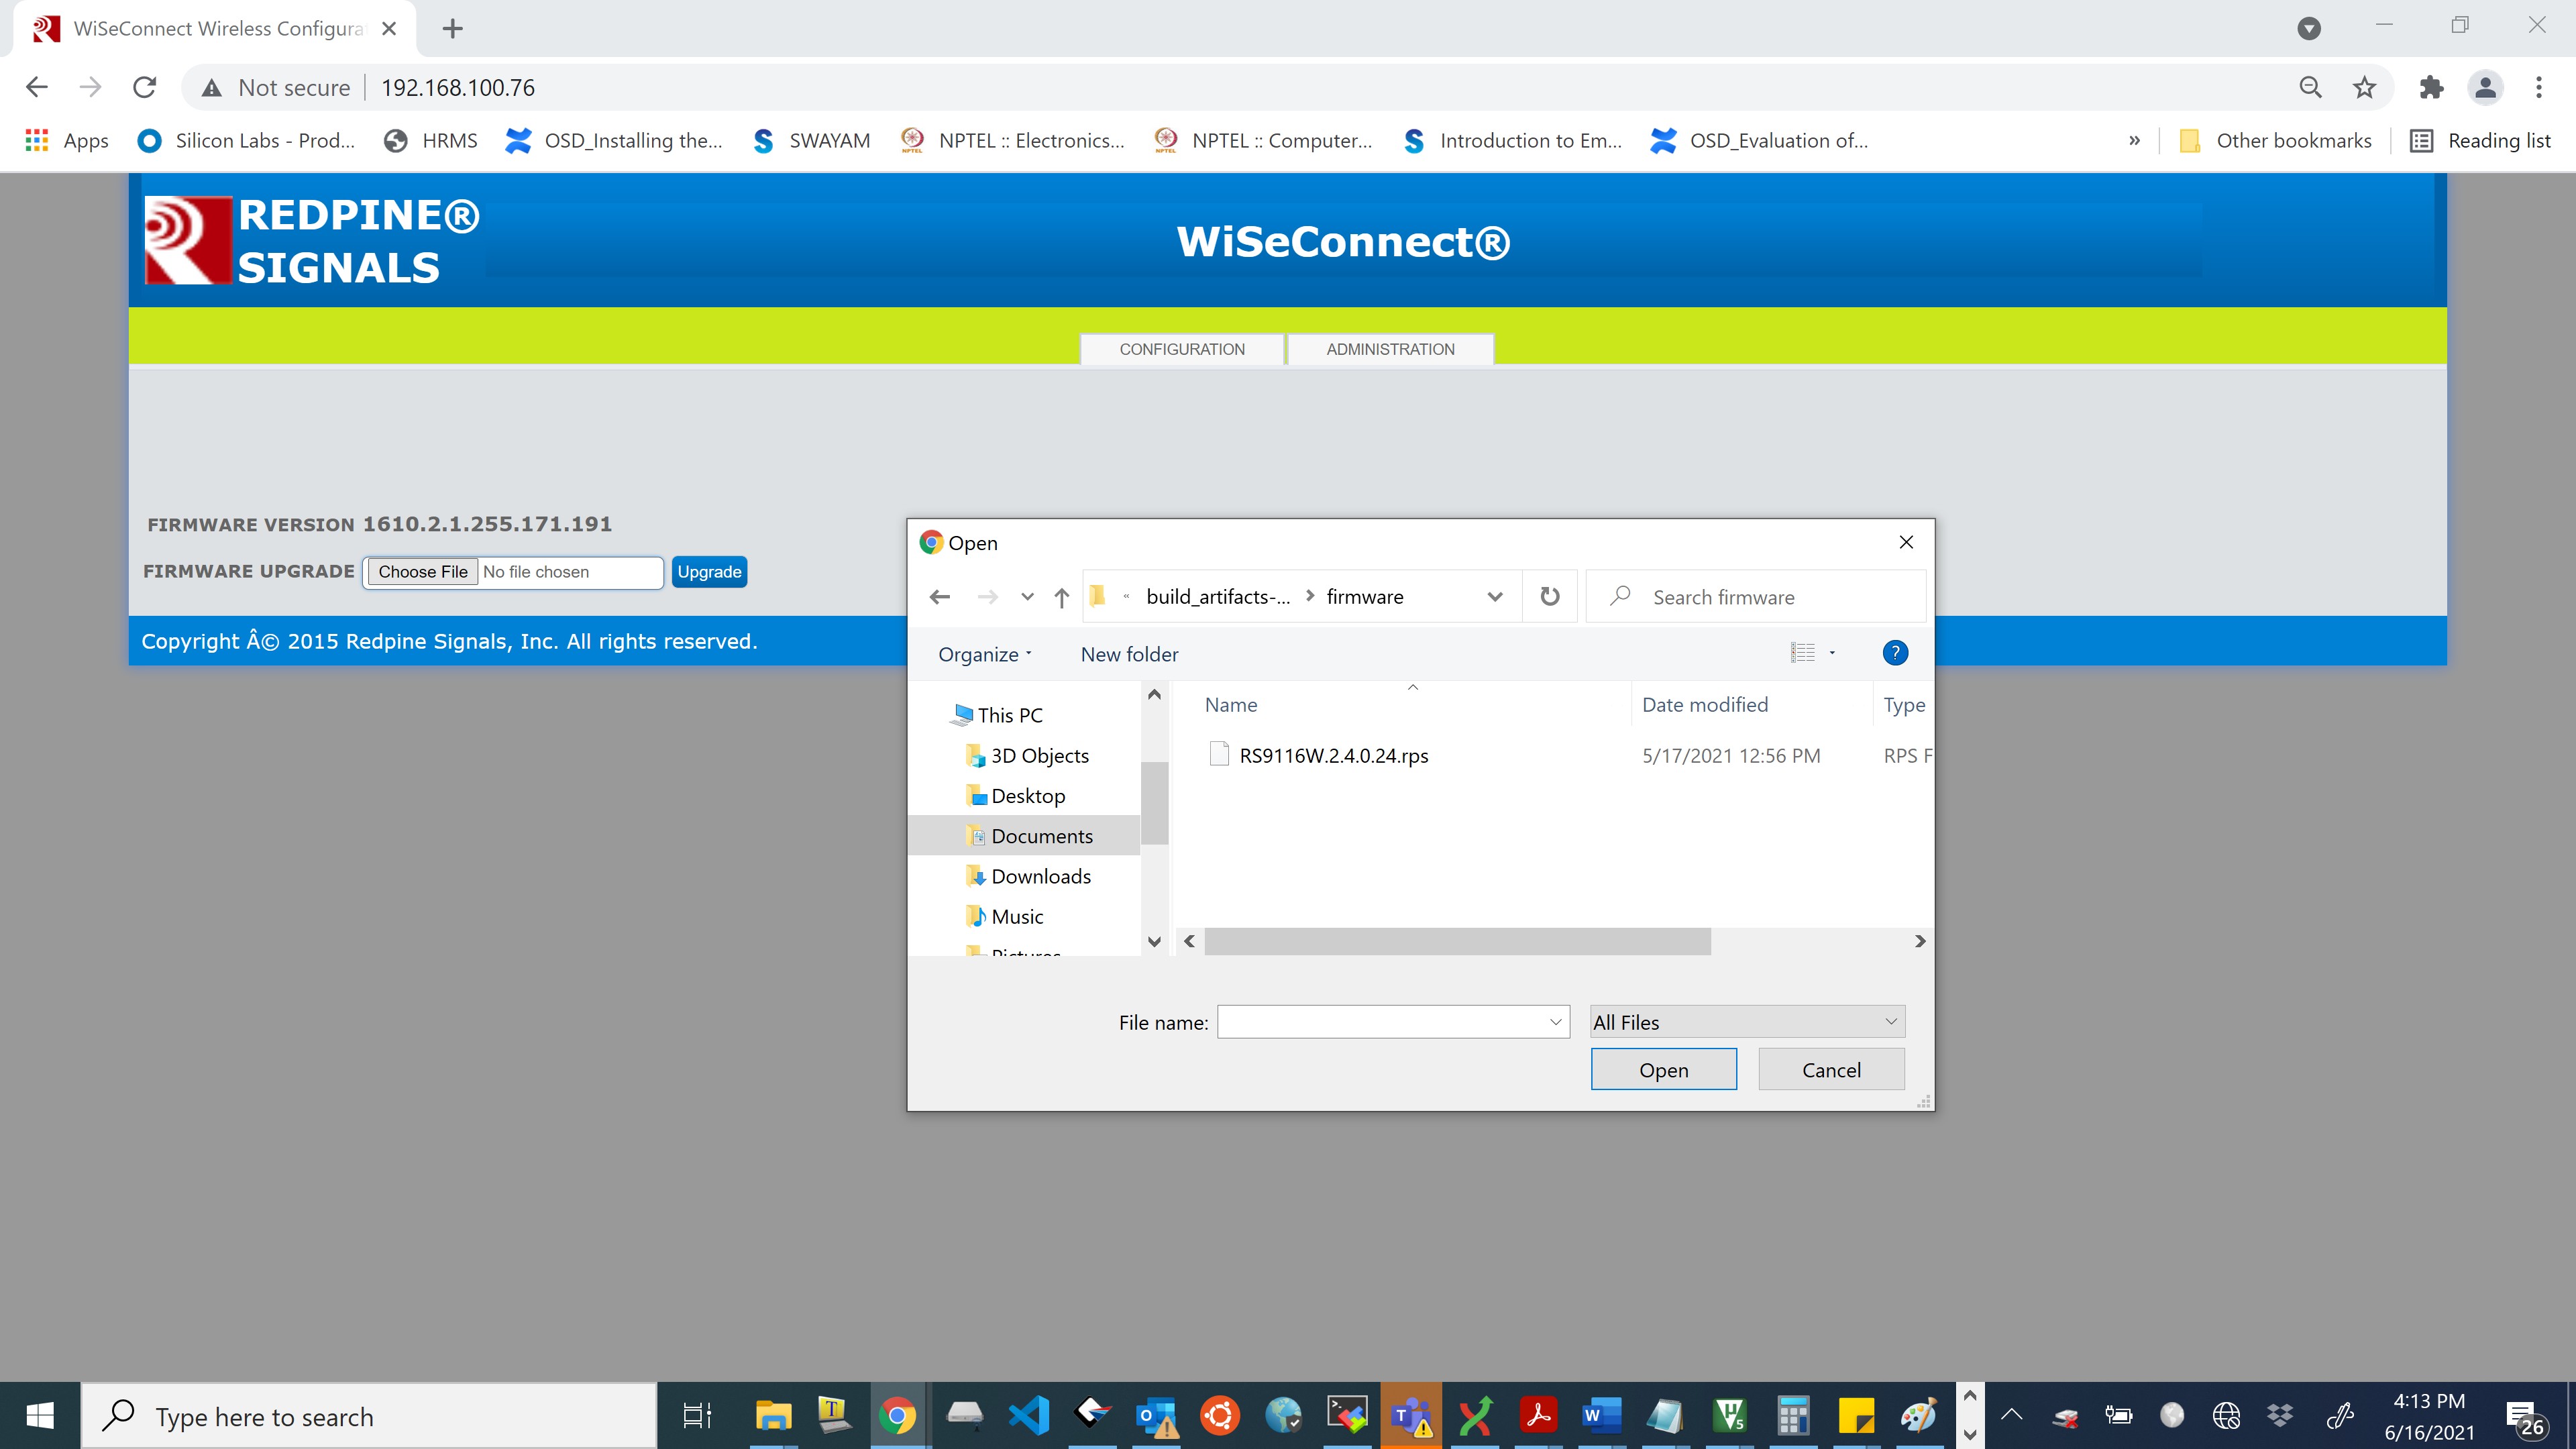This screenshot has width=2576, height=1449.
Task: Open the address path previous locations dropdown
Action: (1494, 597)
